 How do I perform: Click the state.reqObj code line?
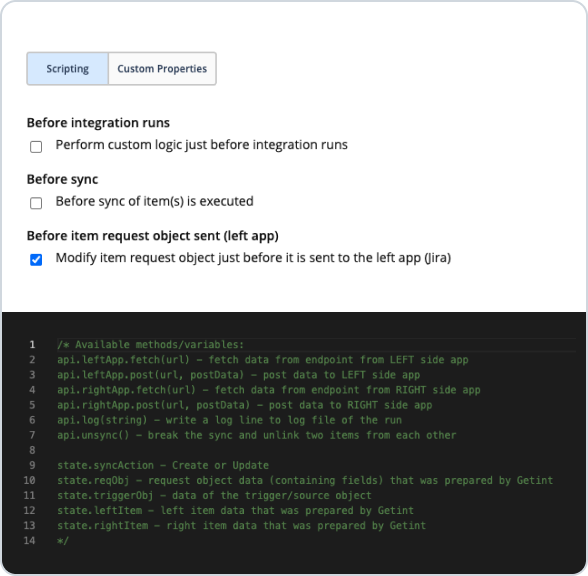305,480
